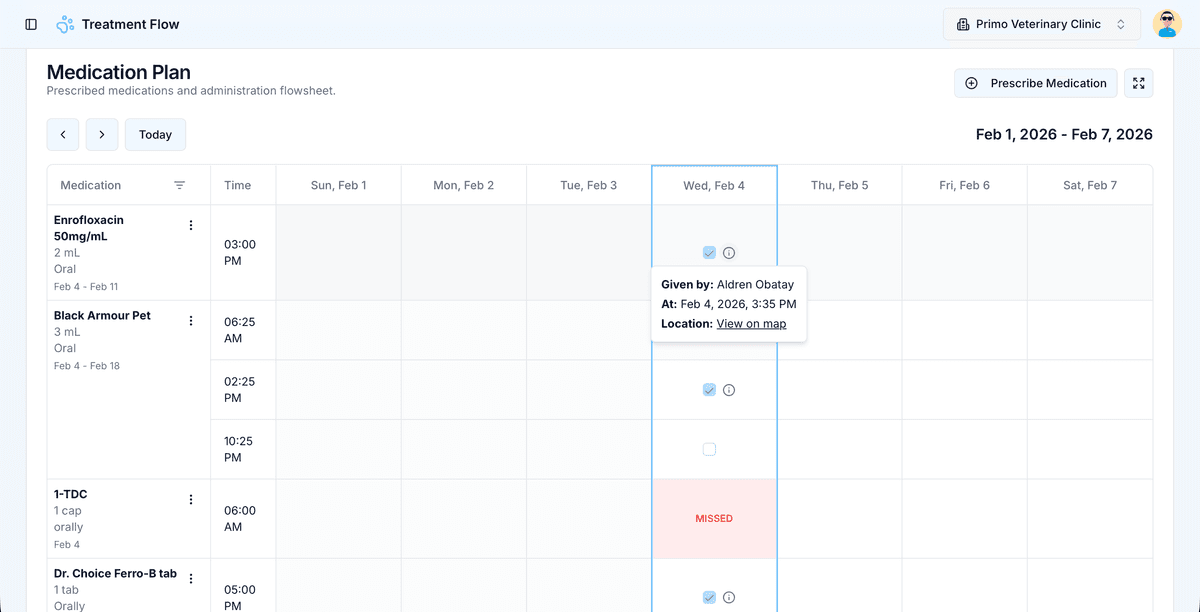Open the options menu for Black Armour Pet

coord(191,319)
